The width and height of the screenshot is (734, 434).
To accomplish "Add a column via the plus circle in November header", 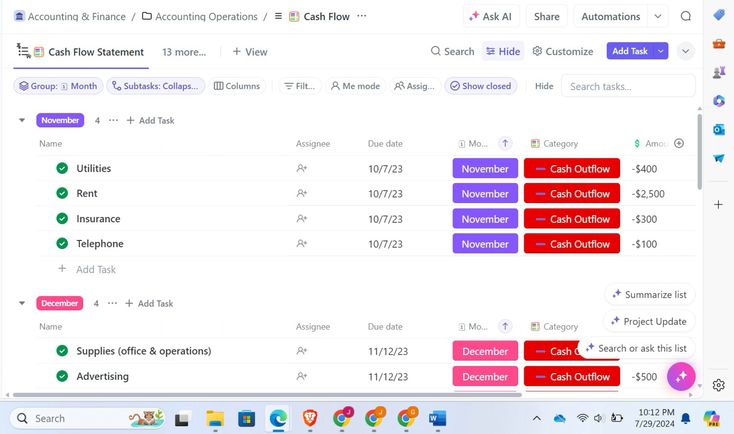I will [x=679, y=143].
